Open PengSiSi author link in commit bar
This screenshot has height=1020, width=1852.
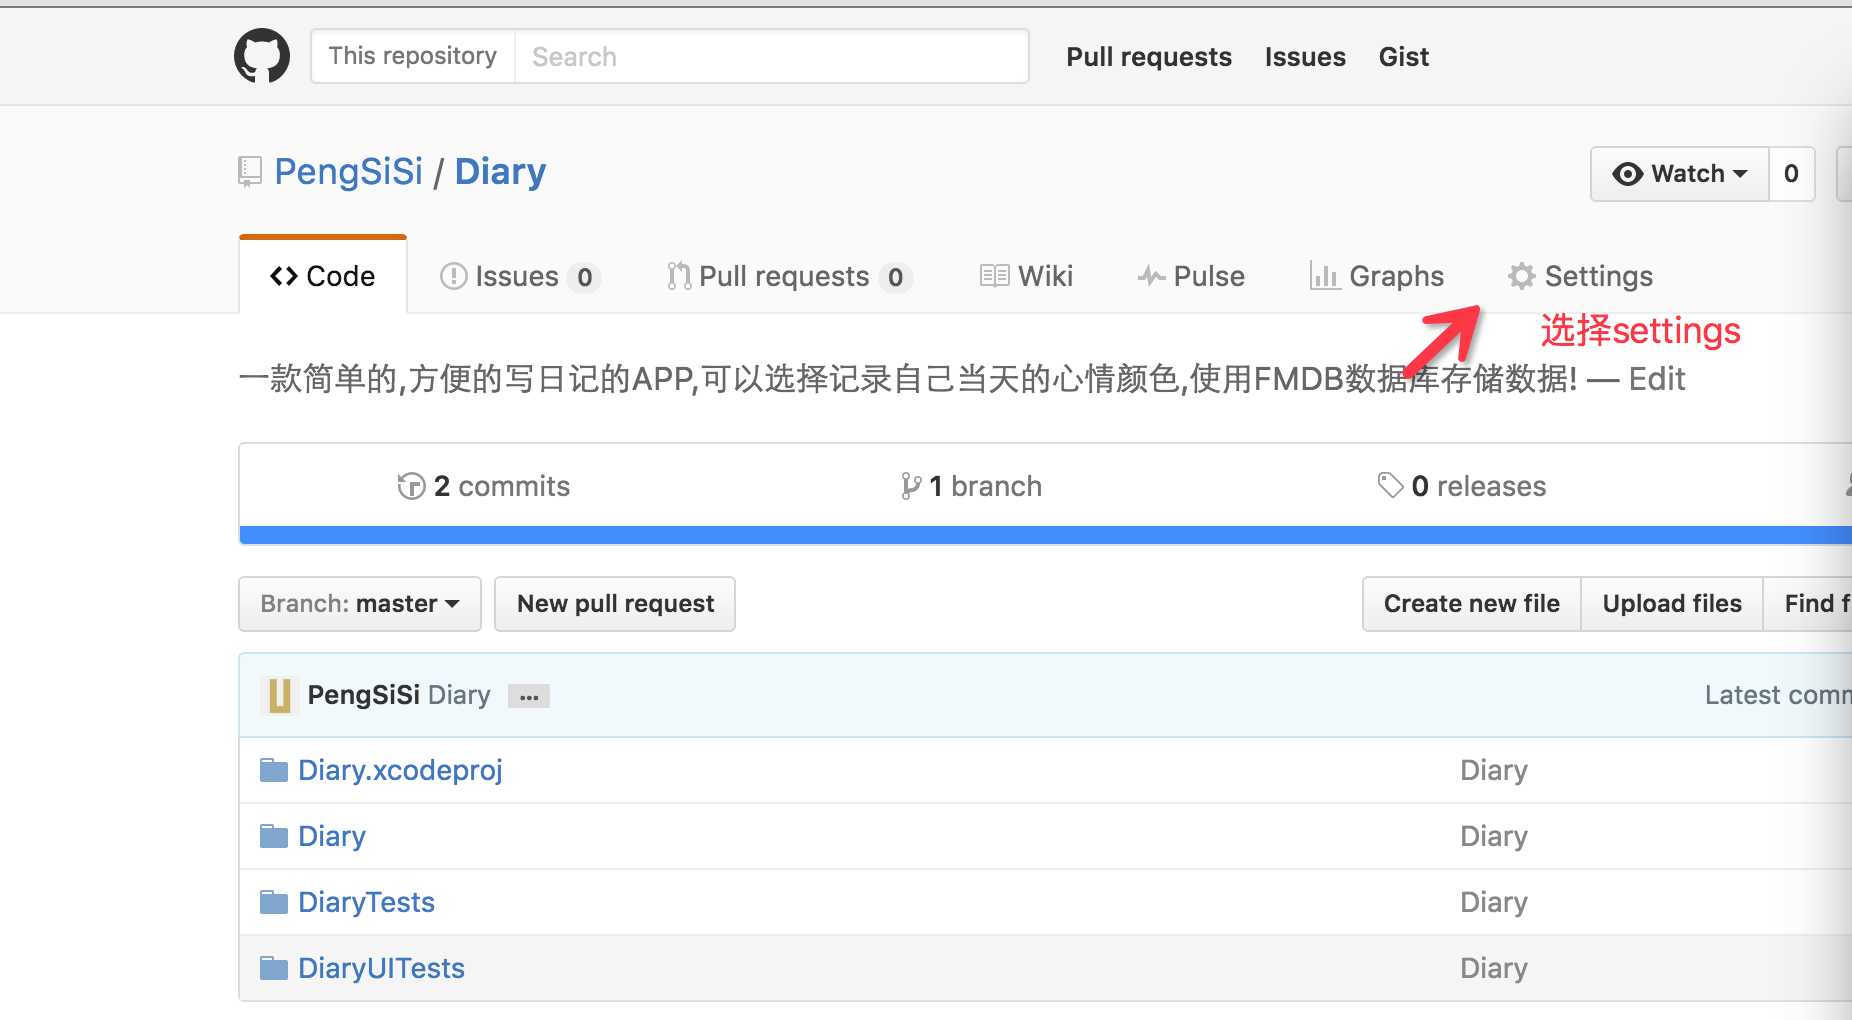[364, 695]
